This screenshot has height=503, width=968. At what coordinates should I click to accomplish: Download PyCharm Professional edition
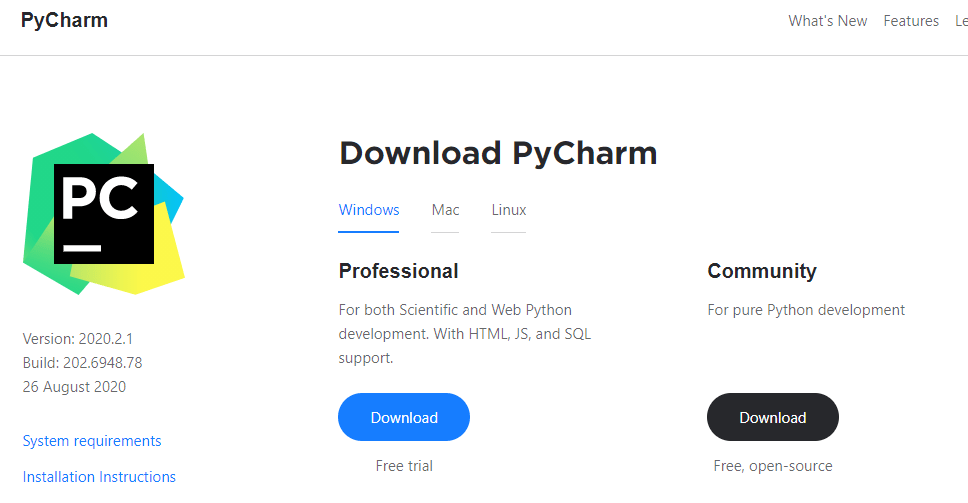(404, 418)
